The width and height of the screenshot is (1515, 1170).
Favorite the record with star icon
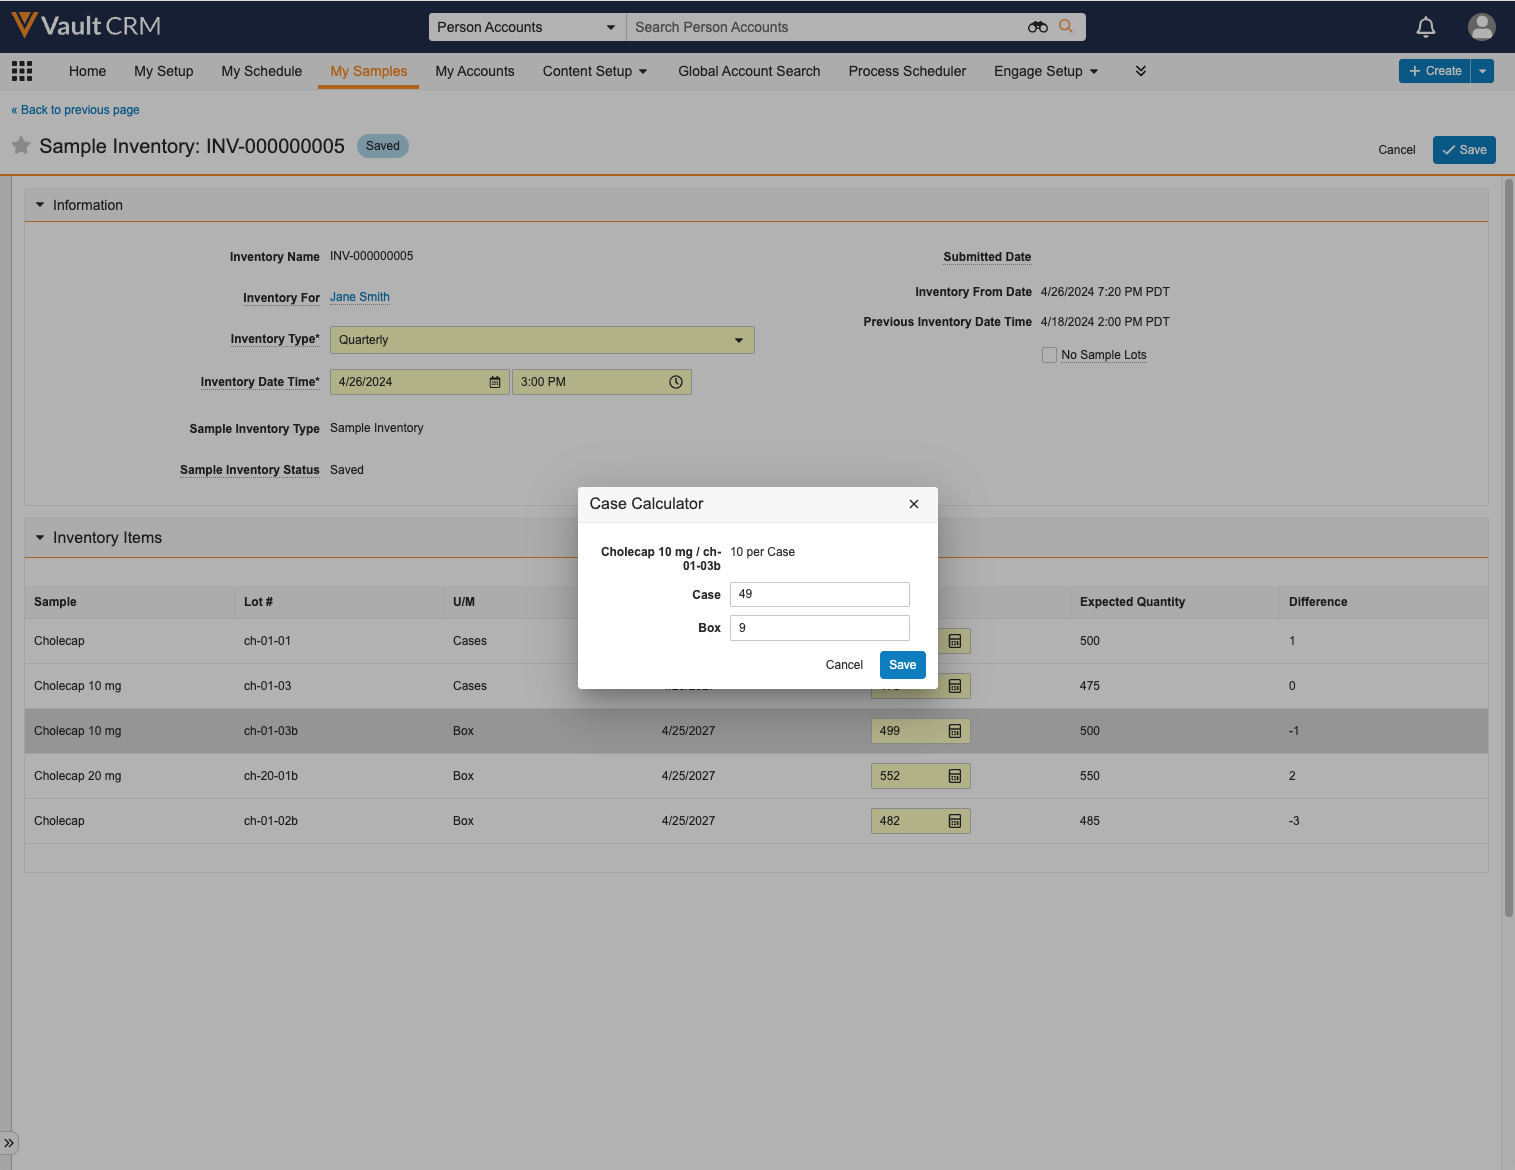21,146
